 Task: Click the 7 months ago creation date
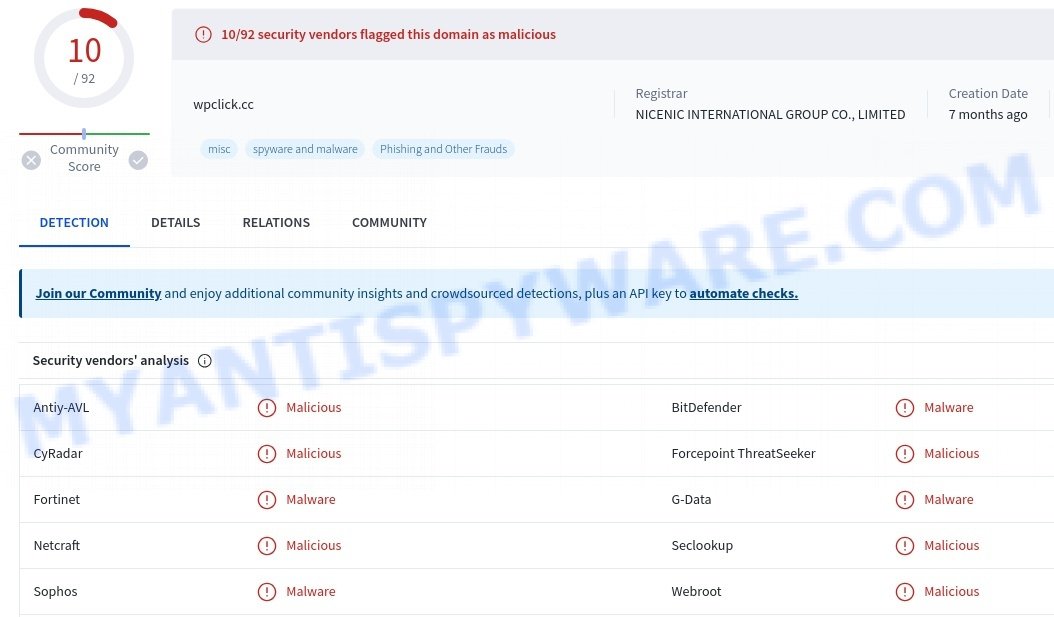pyautogui.click(x=988, y=115)
